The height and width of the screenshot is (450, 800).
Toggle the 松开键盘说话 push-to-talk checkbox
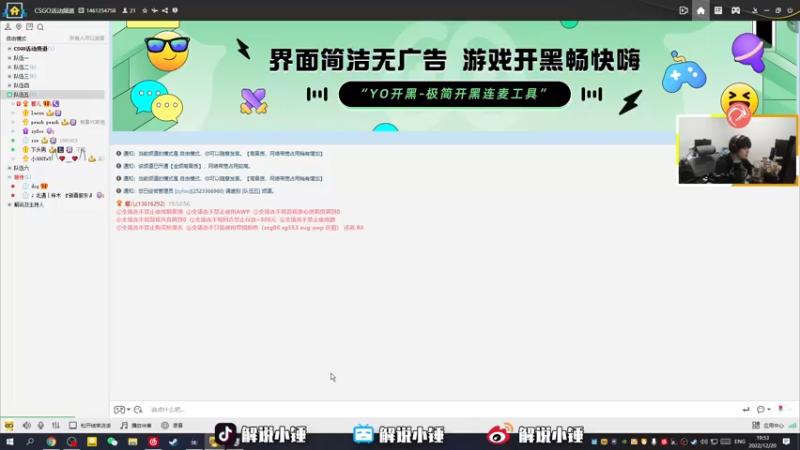[x=72, y=426]
